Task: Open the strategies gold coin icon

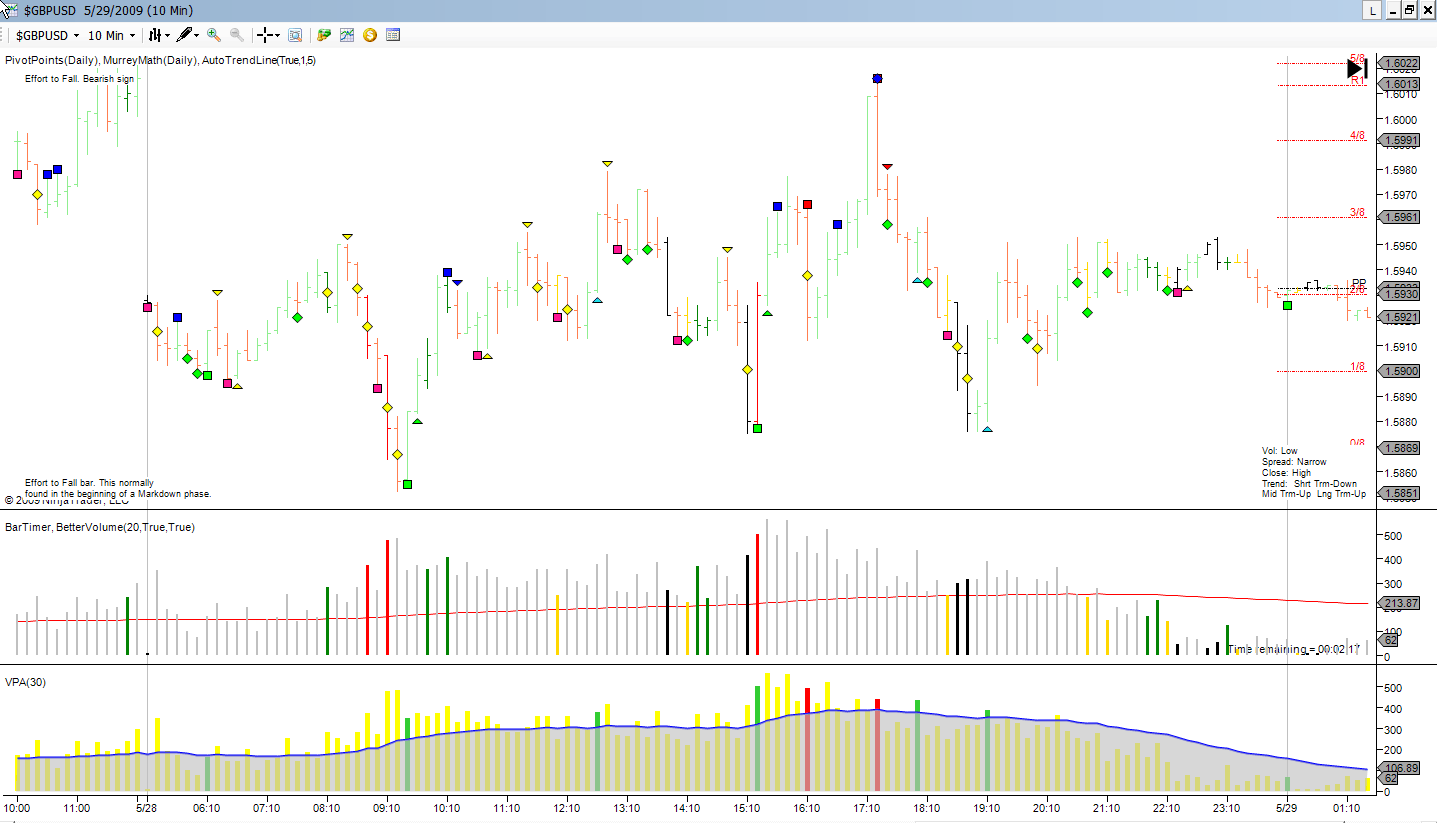Action: pyautogui.click(x=370, y=35)
